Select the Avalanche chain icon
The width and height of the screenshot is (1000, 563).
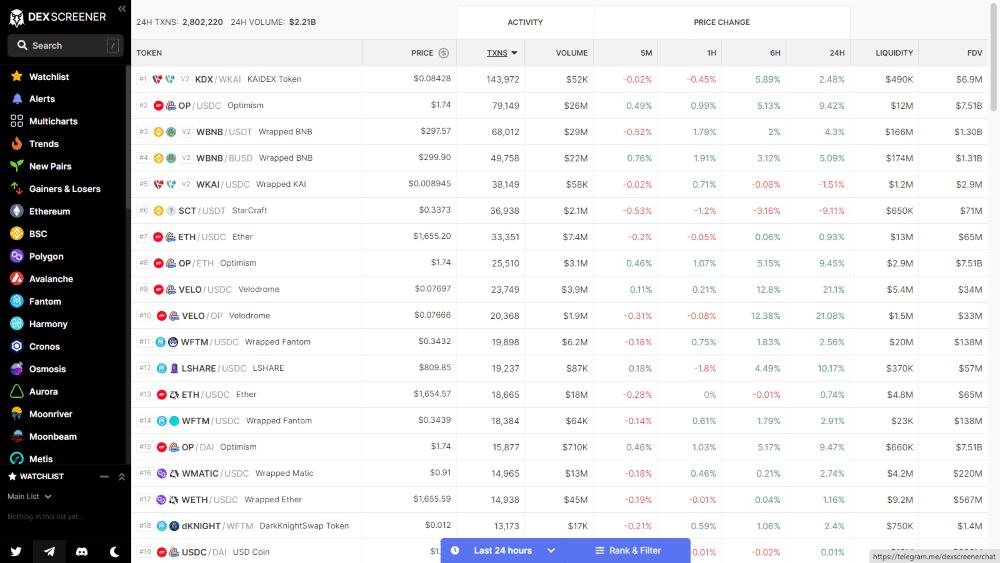click(x=17, y=279)
